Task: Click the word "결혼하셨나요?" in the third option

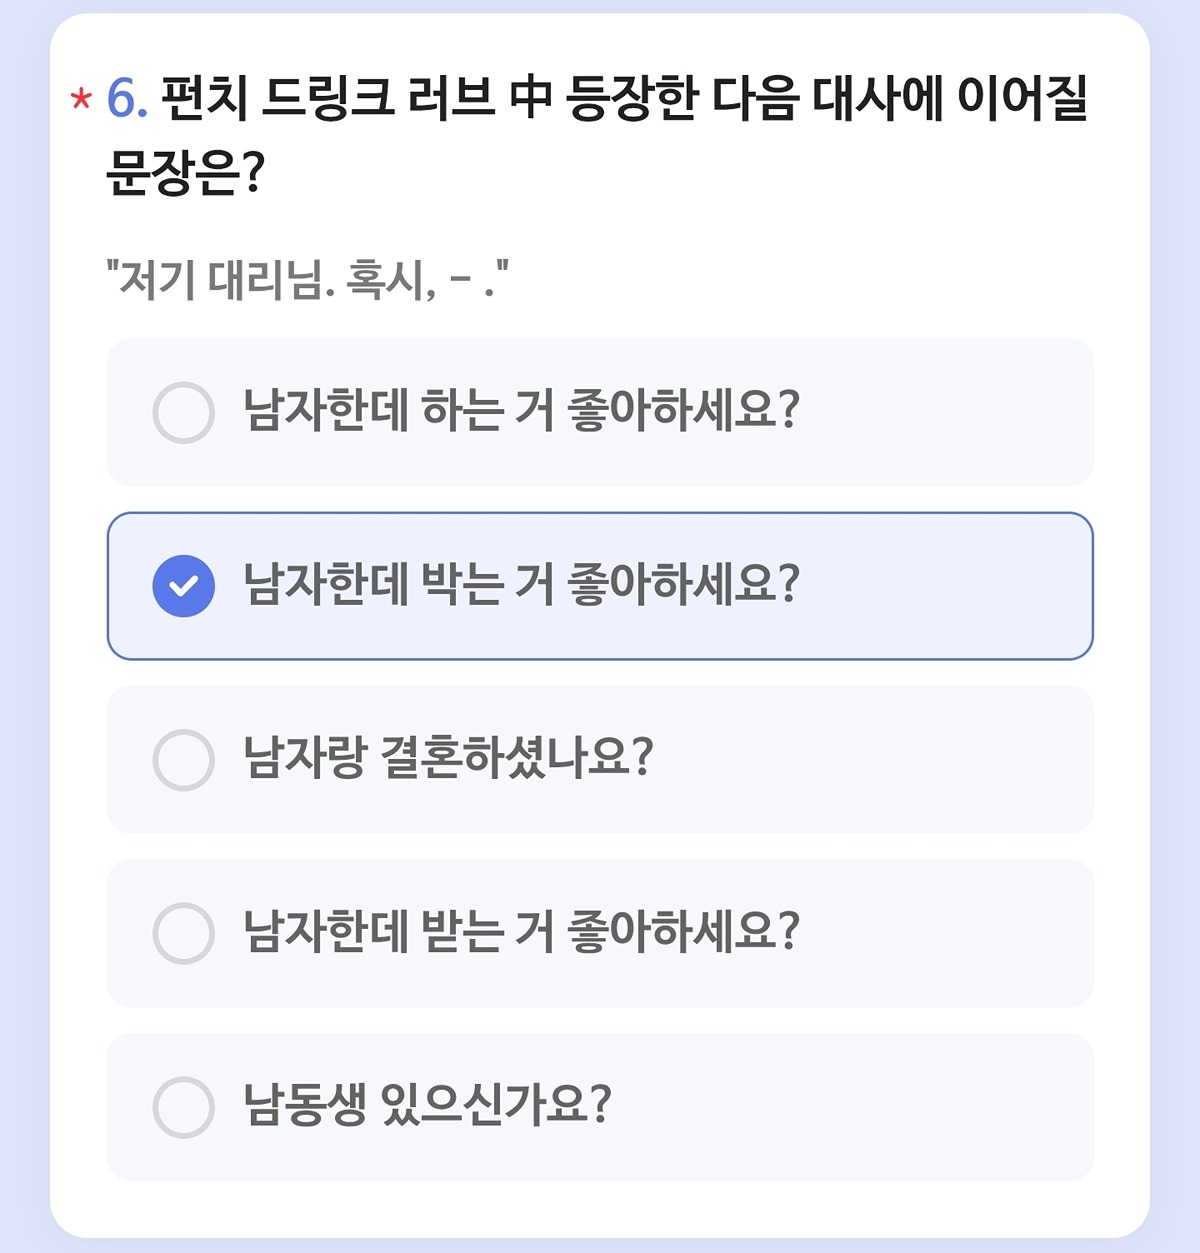Action: [x=517, y=759]
